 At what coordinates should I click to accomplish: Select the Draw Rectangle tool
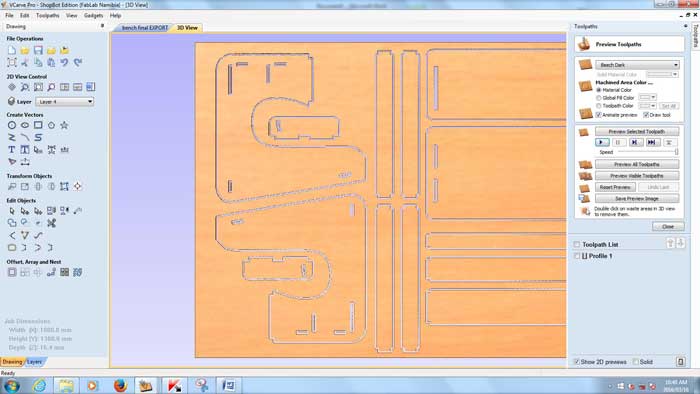point(38,125)
